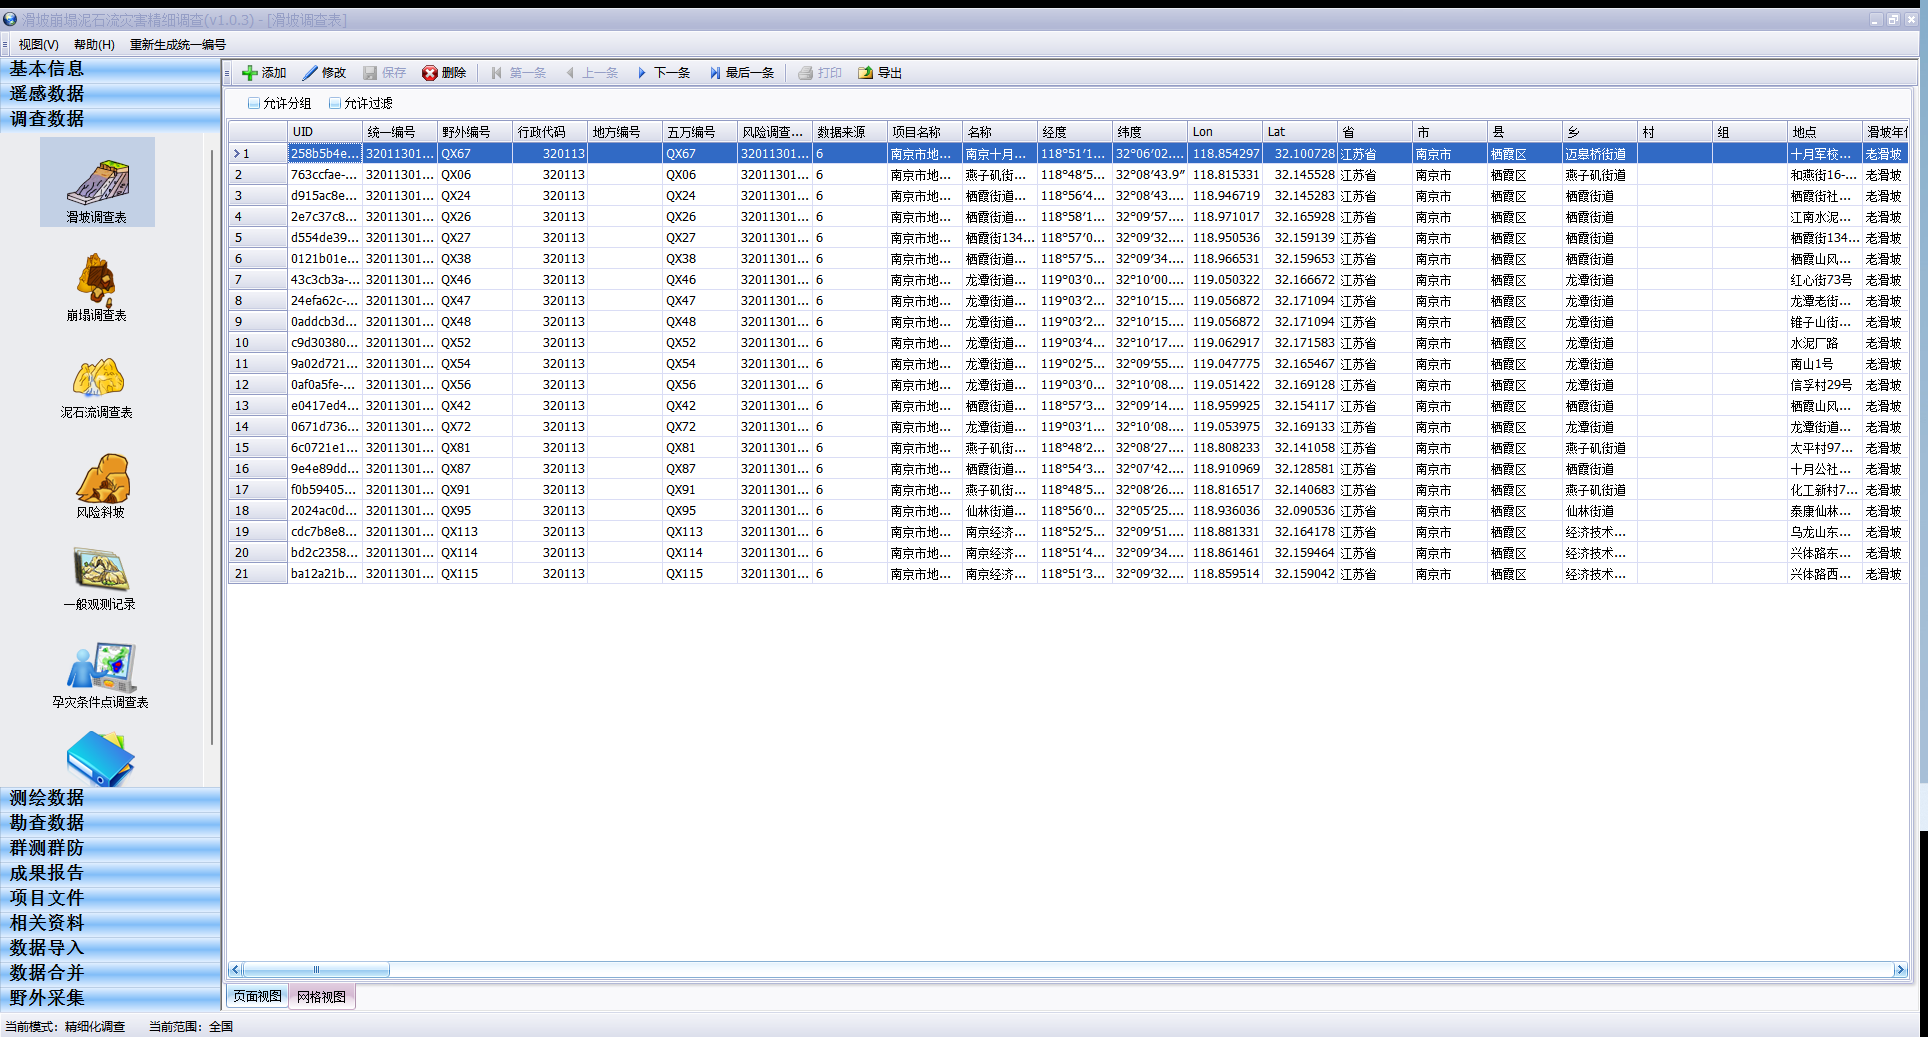Screen dimensions: 1928x1037
Task: Enable the 允许过滤 checkbox
Action: [335, 103]
